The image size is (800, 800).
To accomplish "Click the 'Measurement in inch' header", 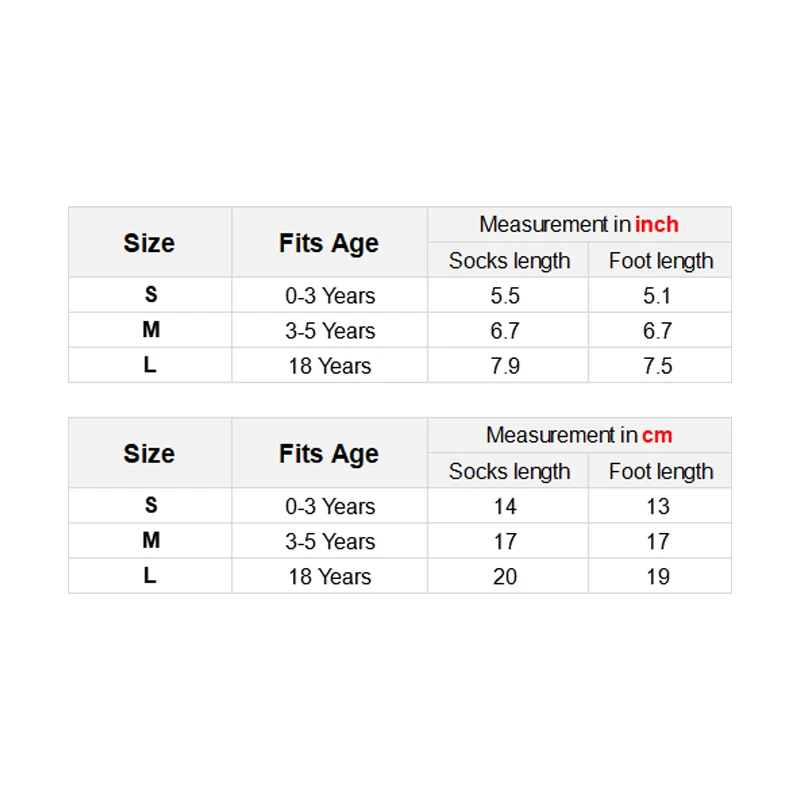I will [579, 225].
